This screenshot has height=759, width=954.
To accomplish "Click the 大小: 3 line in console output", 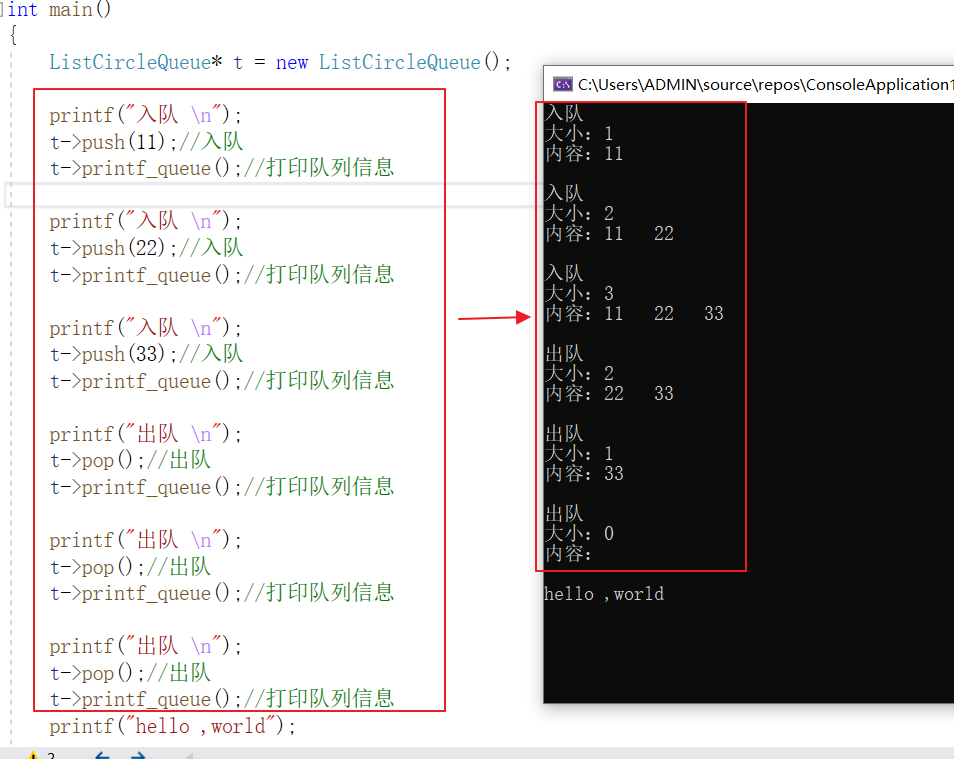I will click(577, 293).
